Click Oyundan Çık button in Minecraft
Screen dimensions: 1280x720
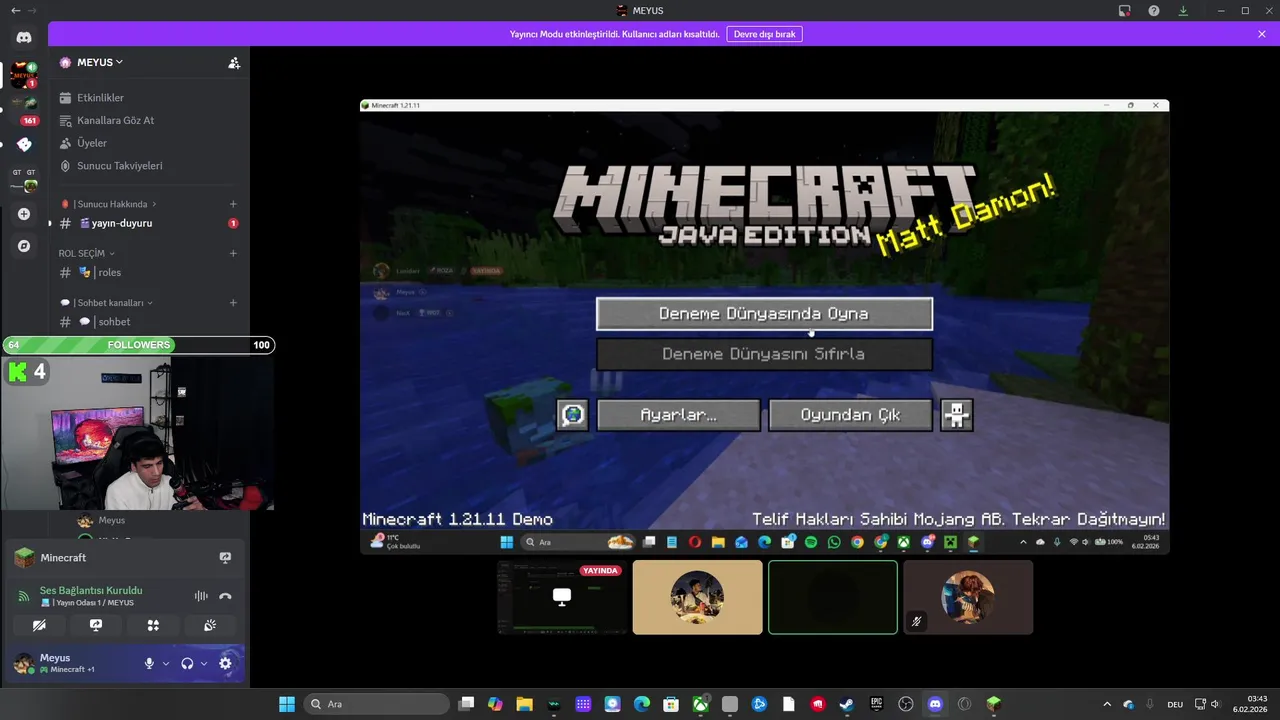(850, 415)
